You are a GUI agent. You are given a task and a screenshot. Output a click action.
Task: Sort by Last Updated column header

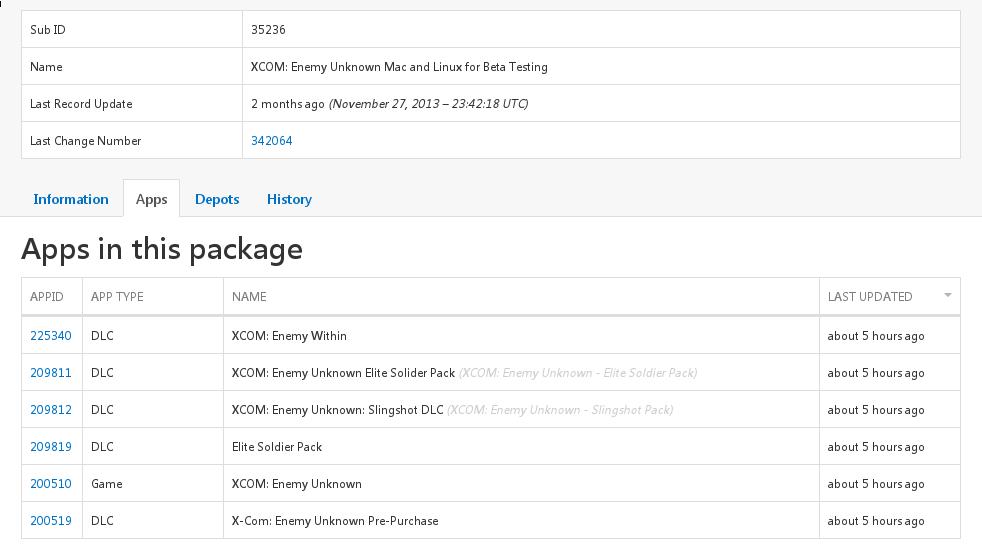click(x=870, y=296)
